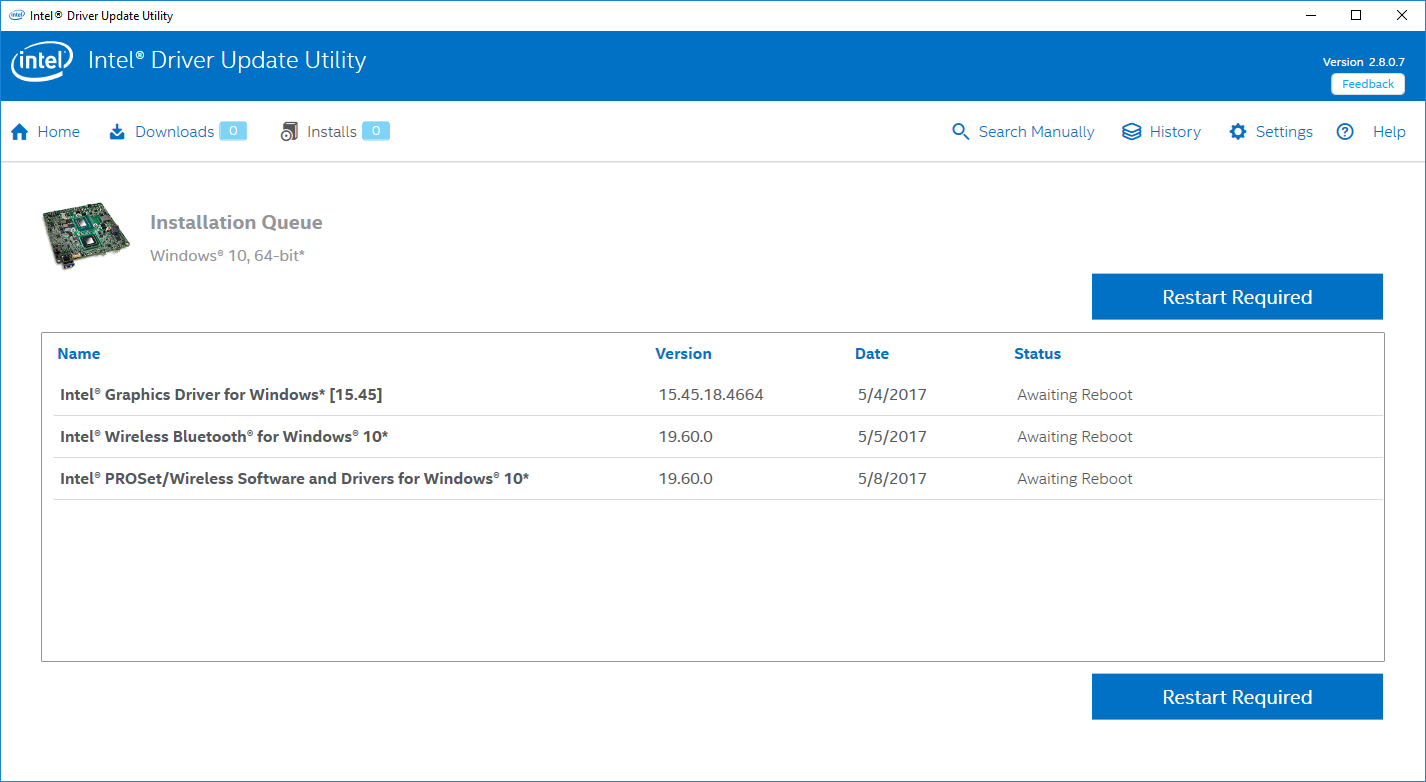Click the Version 2.8.0.7 label
1426x782 pixels.
(x=1364, y=62)
